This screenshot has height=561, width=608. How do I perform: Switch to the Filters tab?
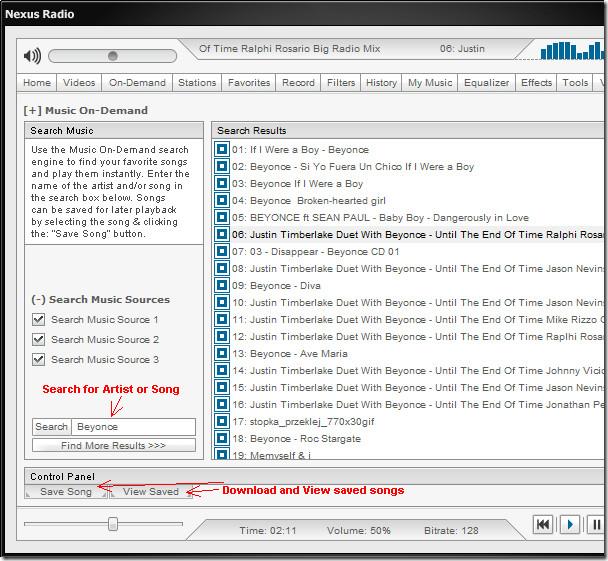(341, 83)
